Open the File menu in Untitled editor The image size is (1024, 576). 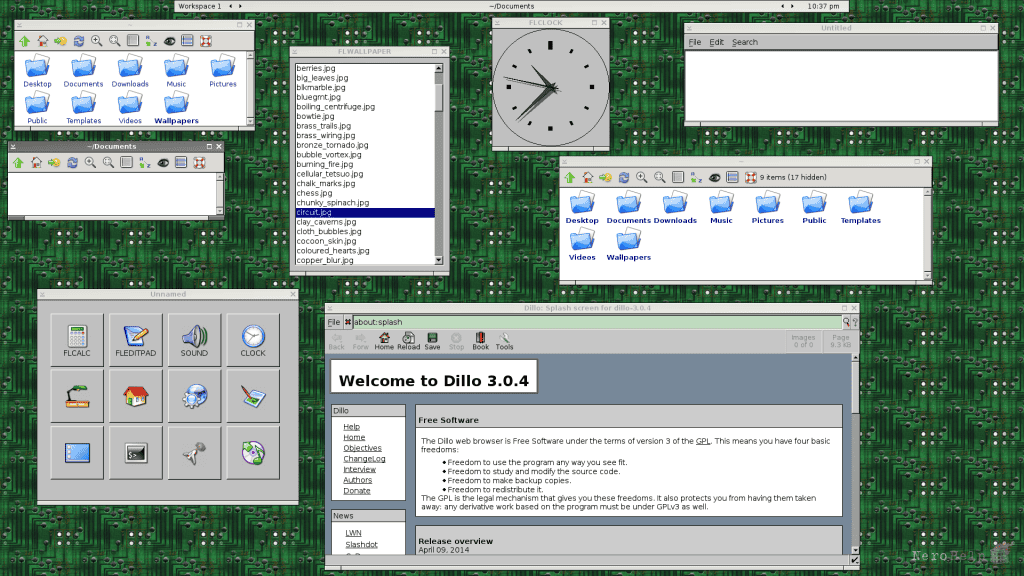pyautogui.click(x=695, y=42)
